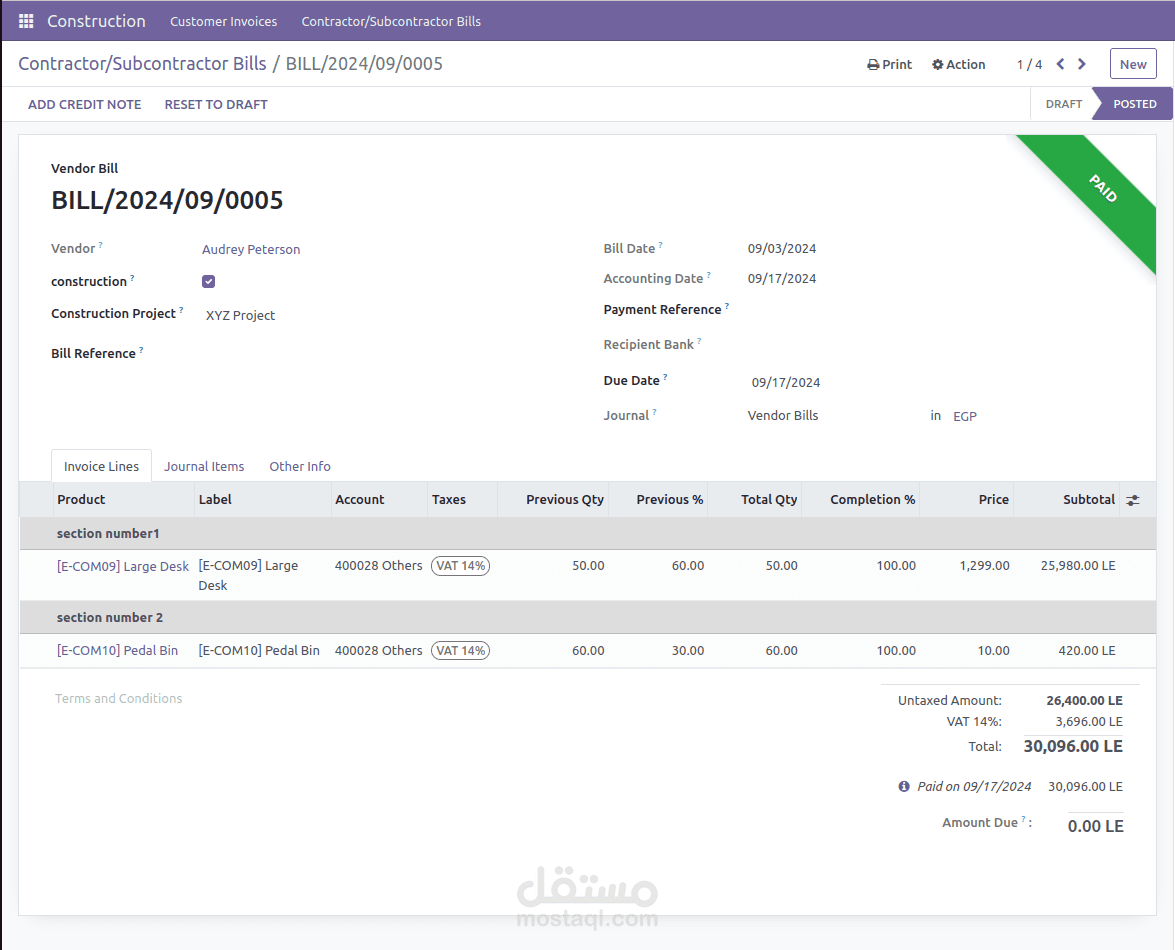Open optional columns settings icon
1175x950 pixels.
click(1133, 500)
